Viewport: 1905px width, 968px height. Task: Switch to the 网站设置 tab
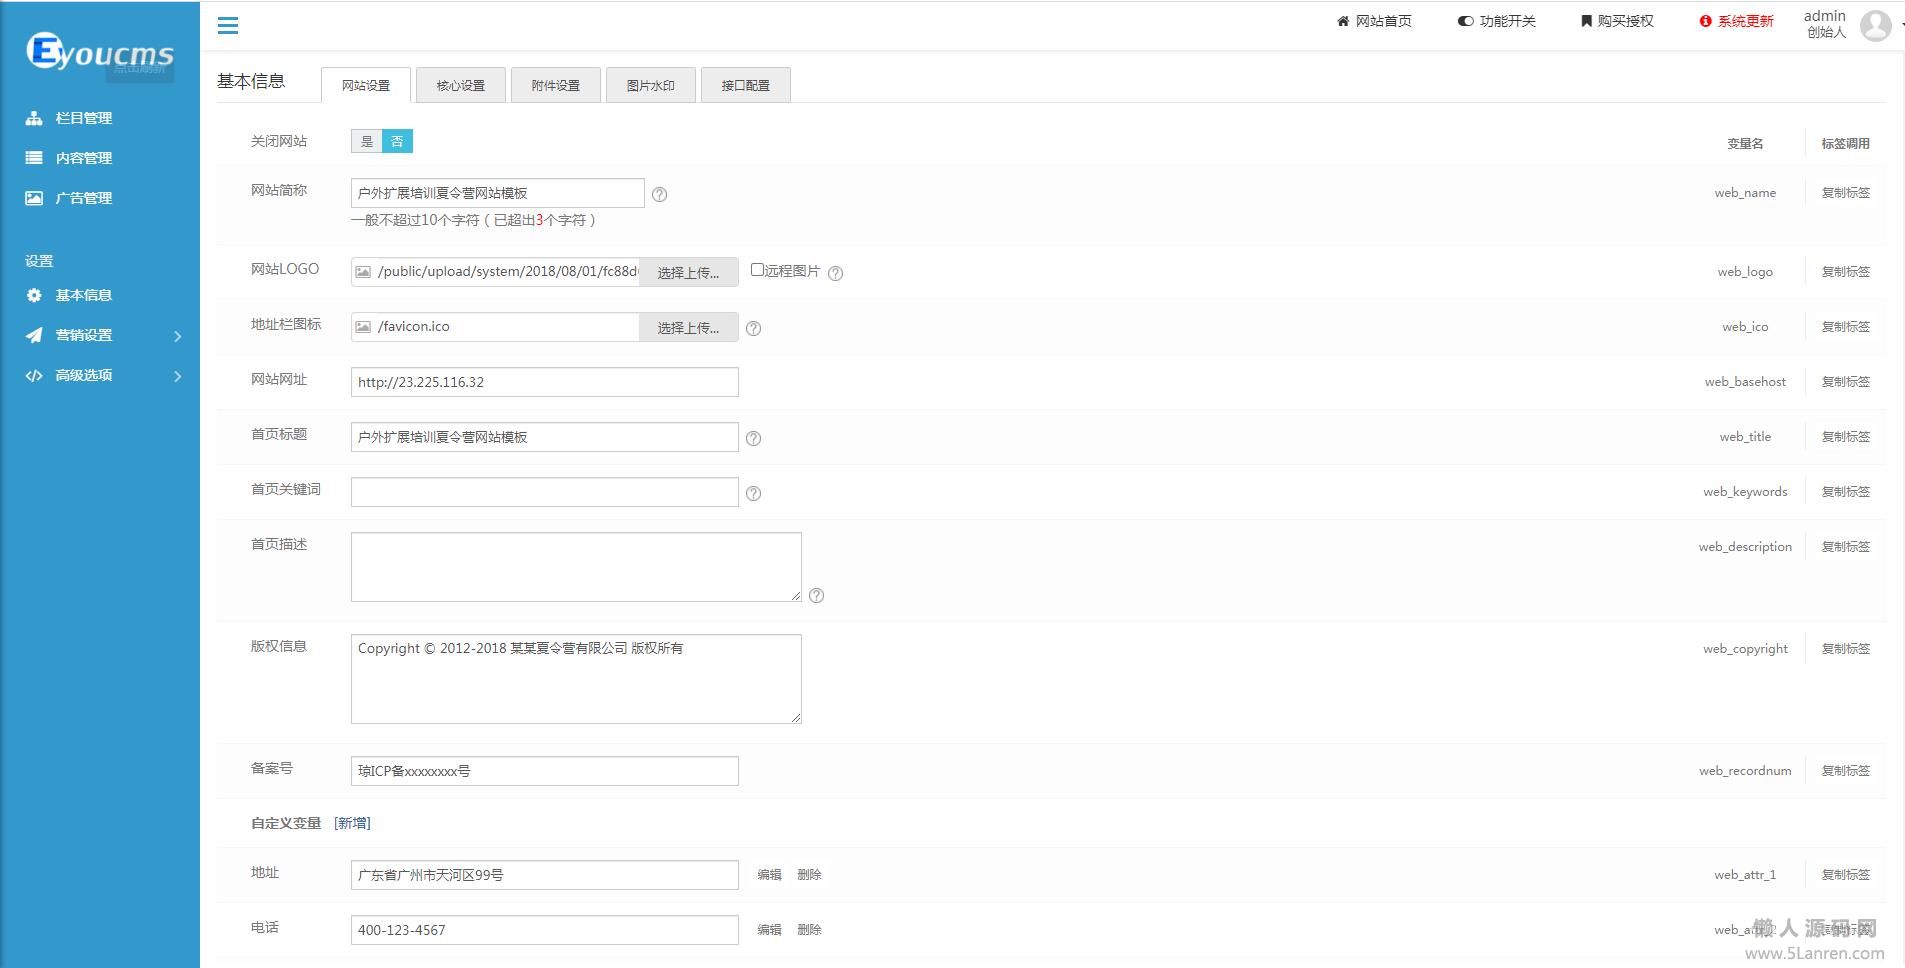tap(366, 85)
